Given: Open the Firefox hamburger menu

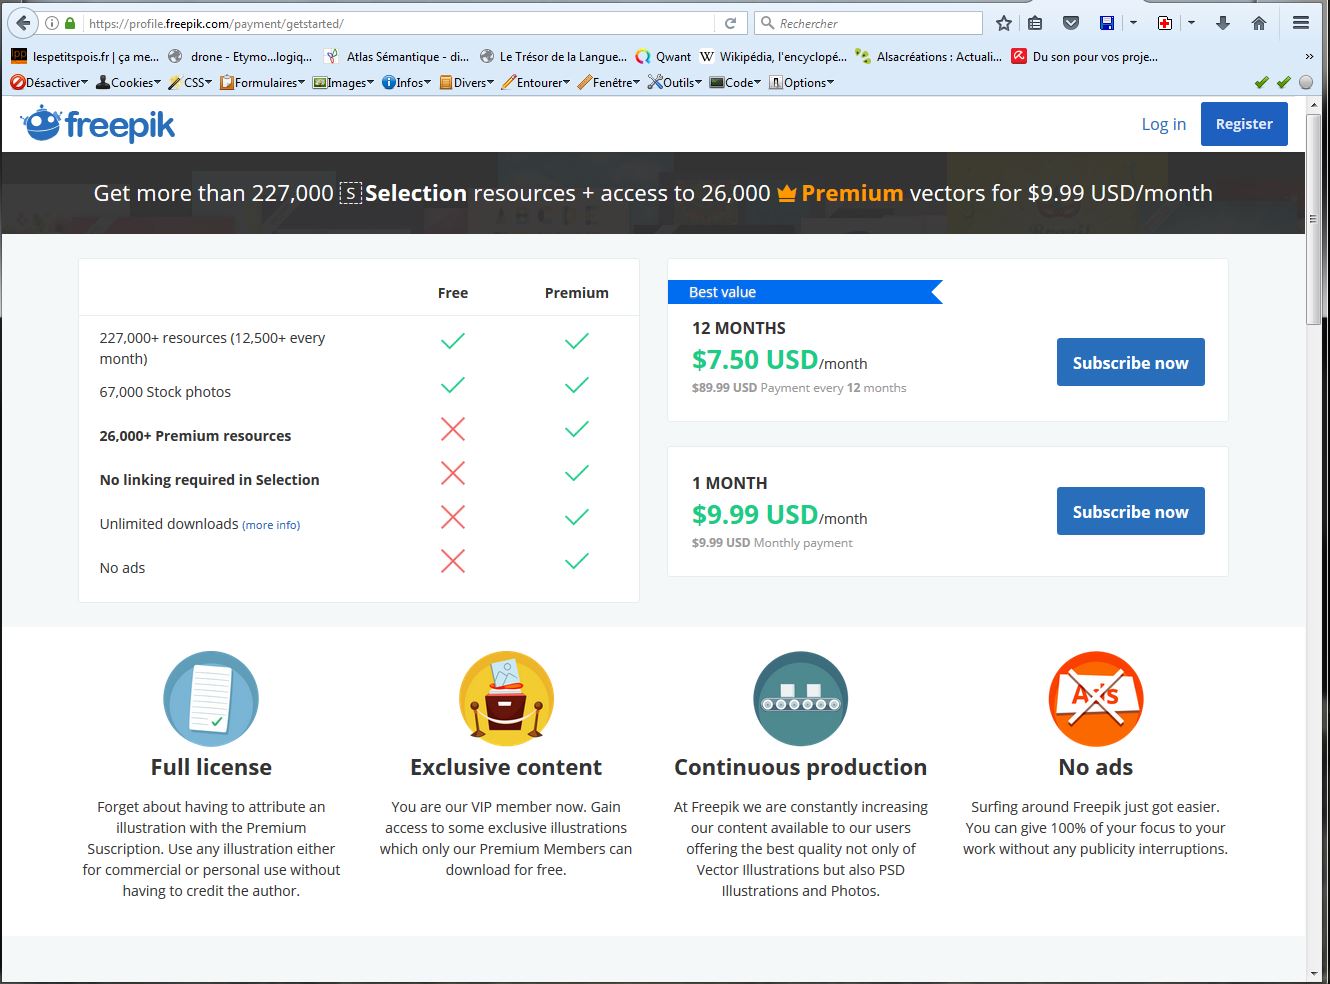Looking at the screenshot, I should pyautogui.click(x=1300, y=23).
